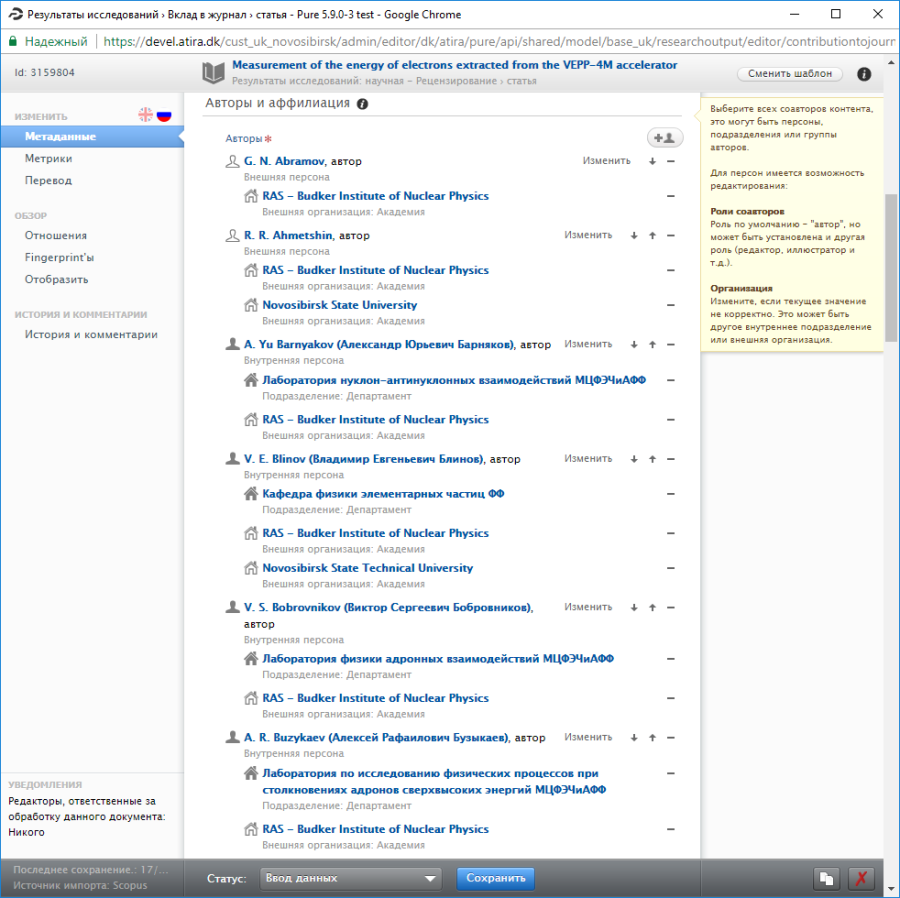Move G. N. Abramov down with arrow
The image size is (900, 898).
(653, 161)
